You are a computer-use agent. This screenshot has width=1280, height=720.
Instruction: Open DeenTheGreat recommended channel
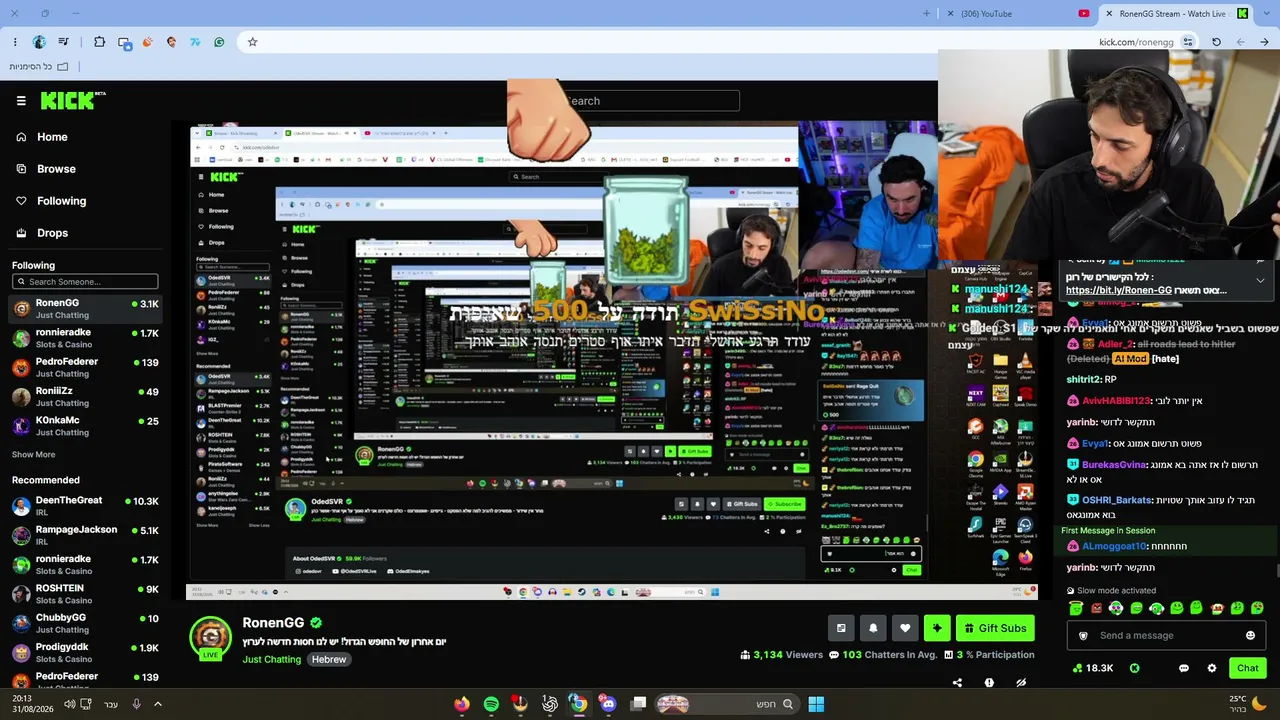85,506
